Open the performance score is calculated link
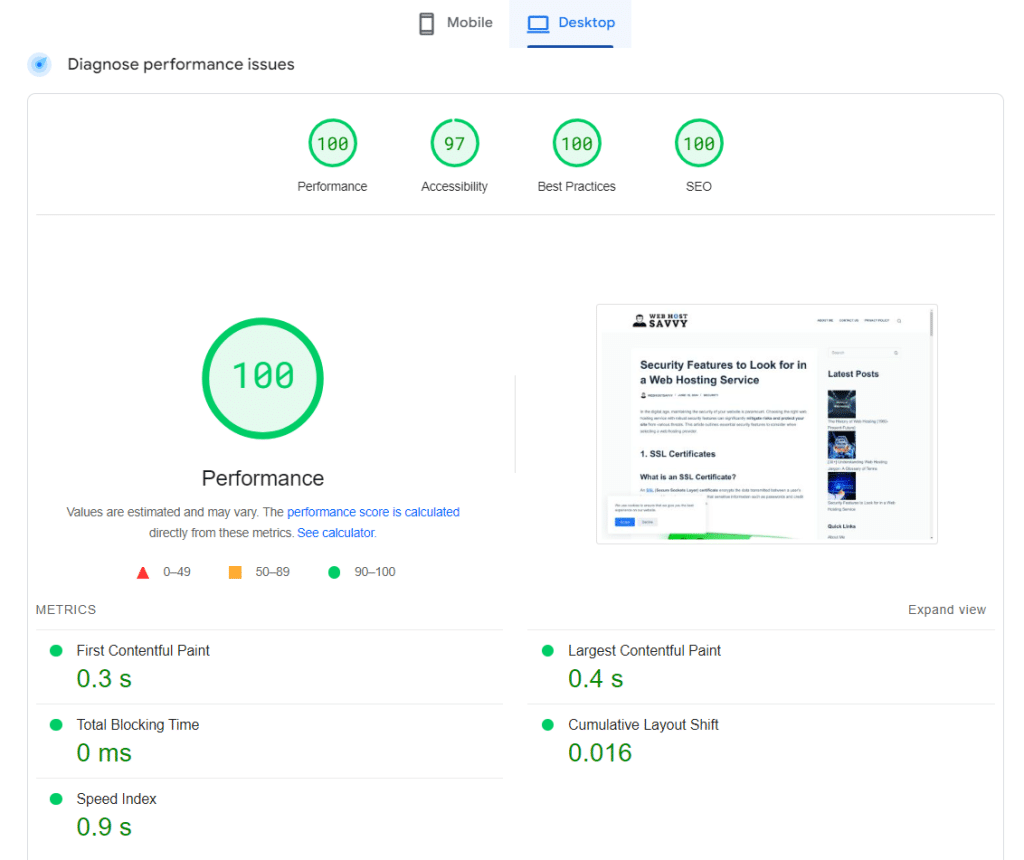 pos(373,511)
